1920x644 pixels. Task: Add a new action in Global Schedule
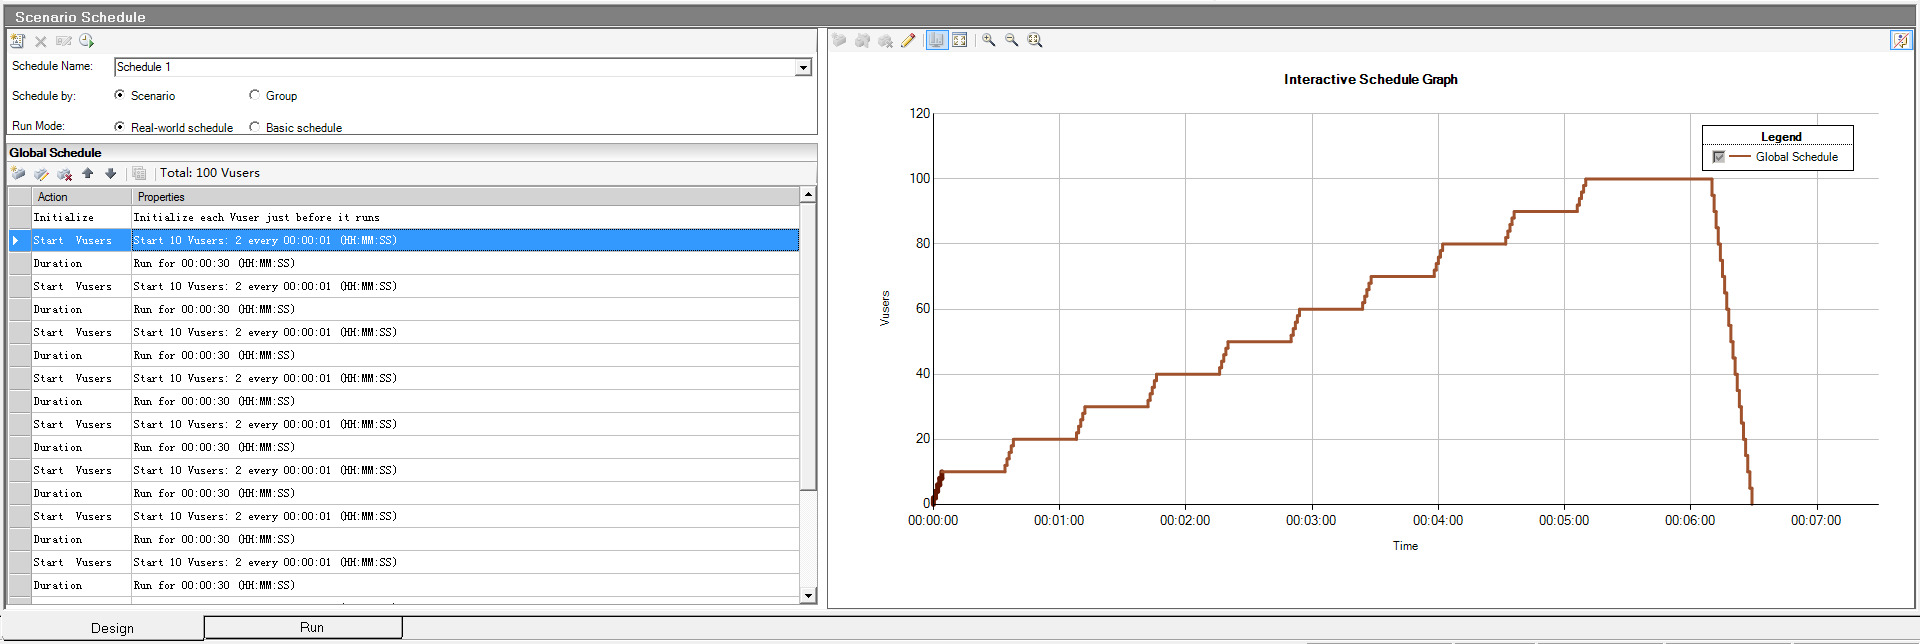point(18,174)
